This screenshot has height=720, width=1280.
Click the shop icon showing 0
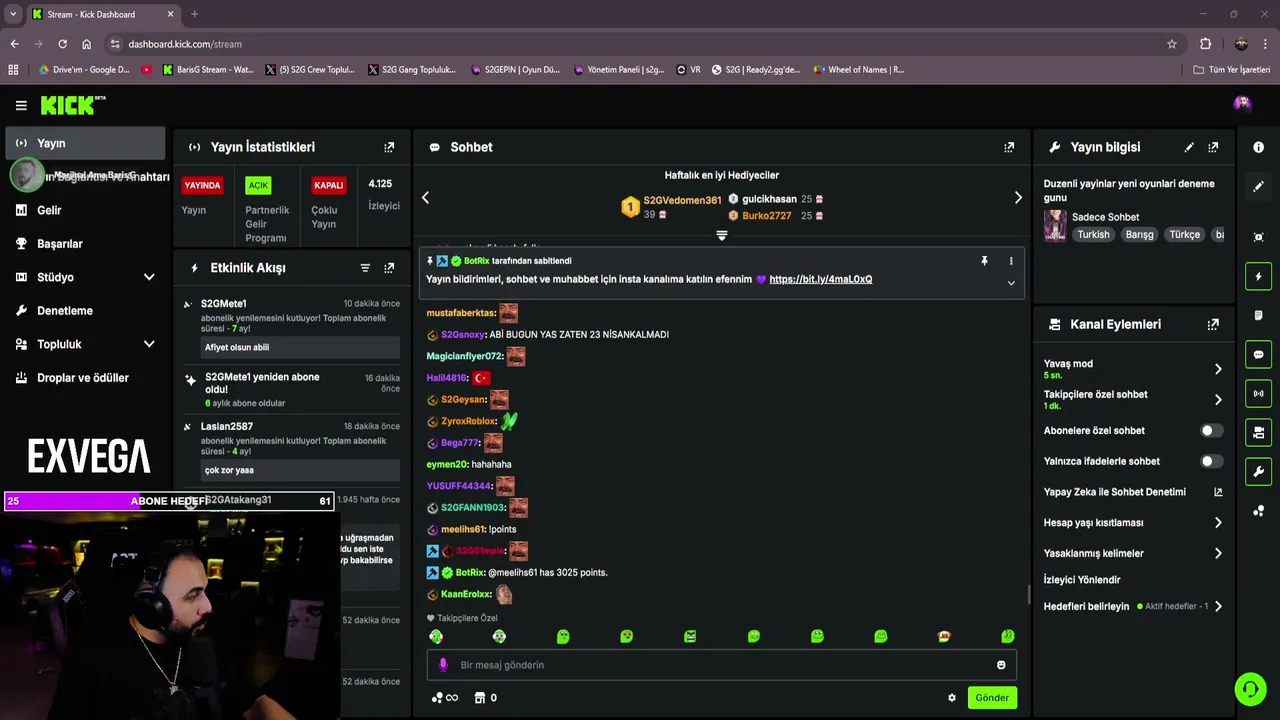point(486,698)
